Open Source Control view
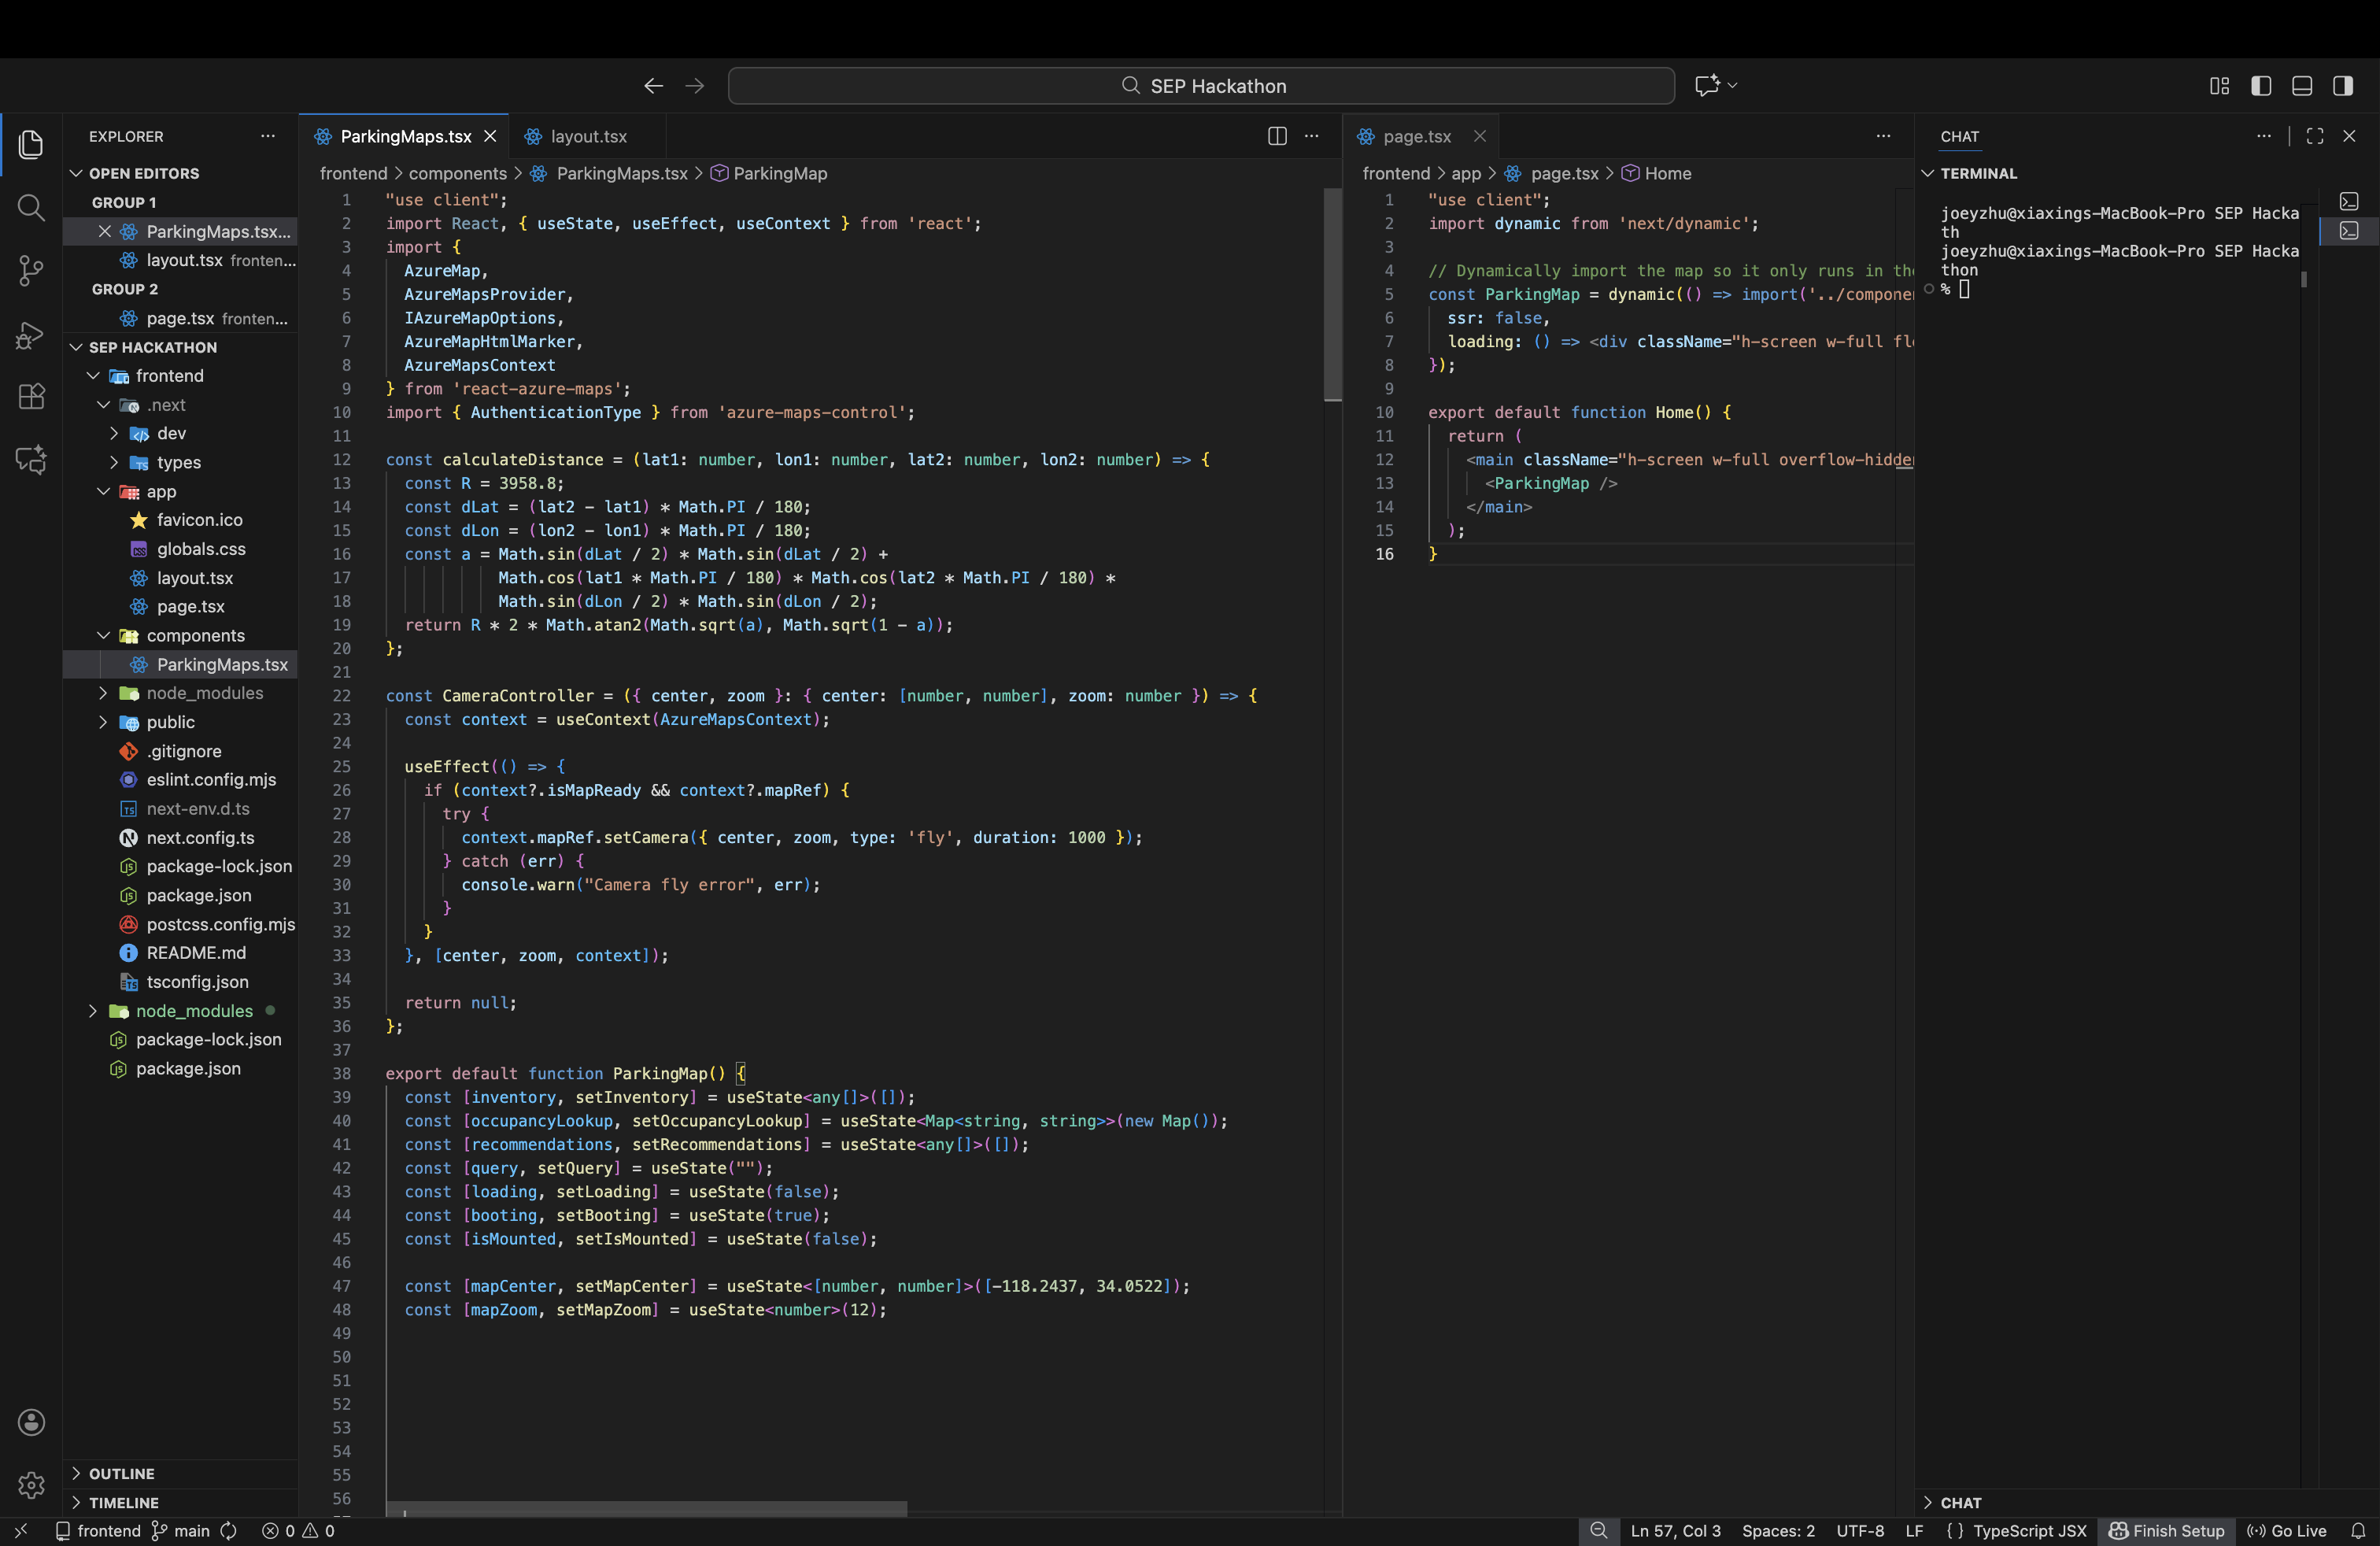The height and width of the screenshot is (1546, 2380). coord(31,271)
